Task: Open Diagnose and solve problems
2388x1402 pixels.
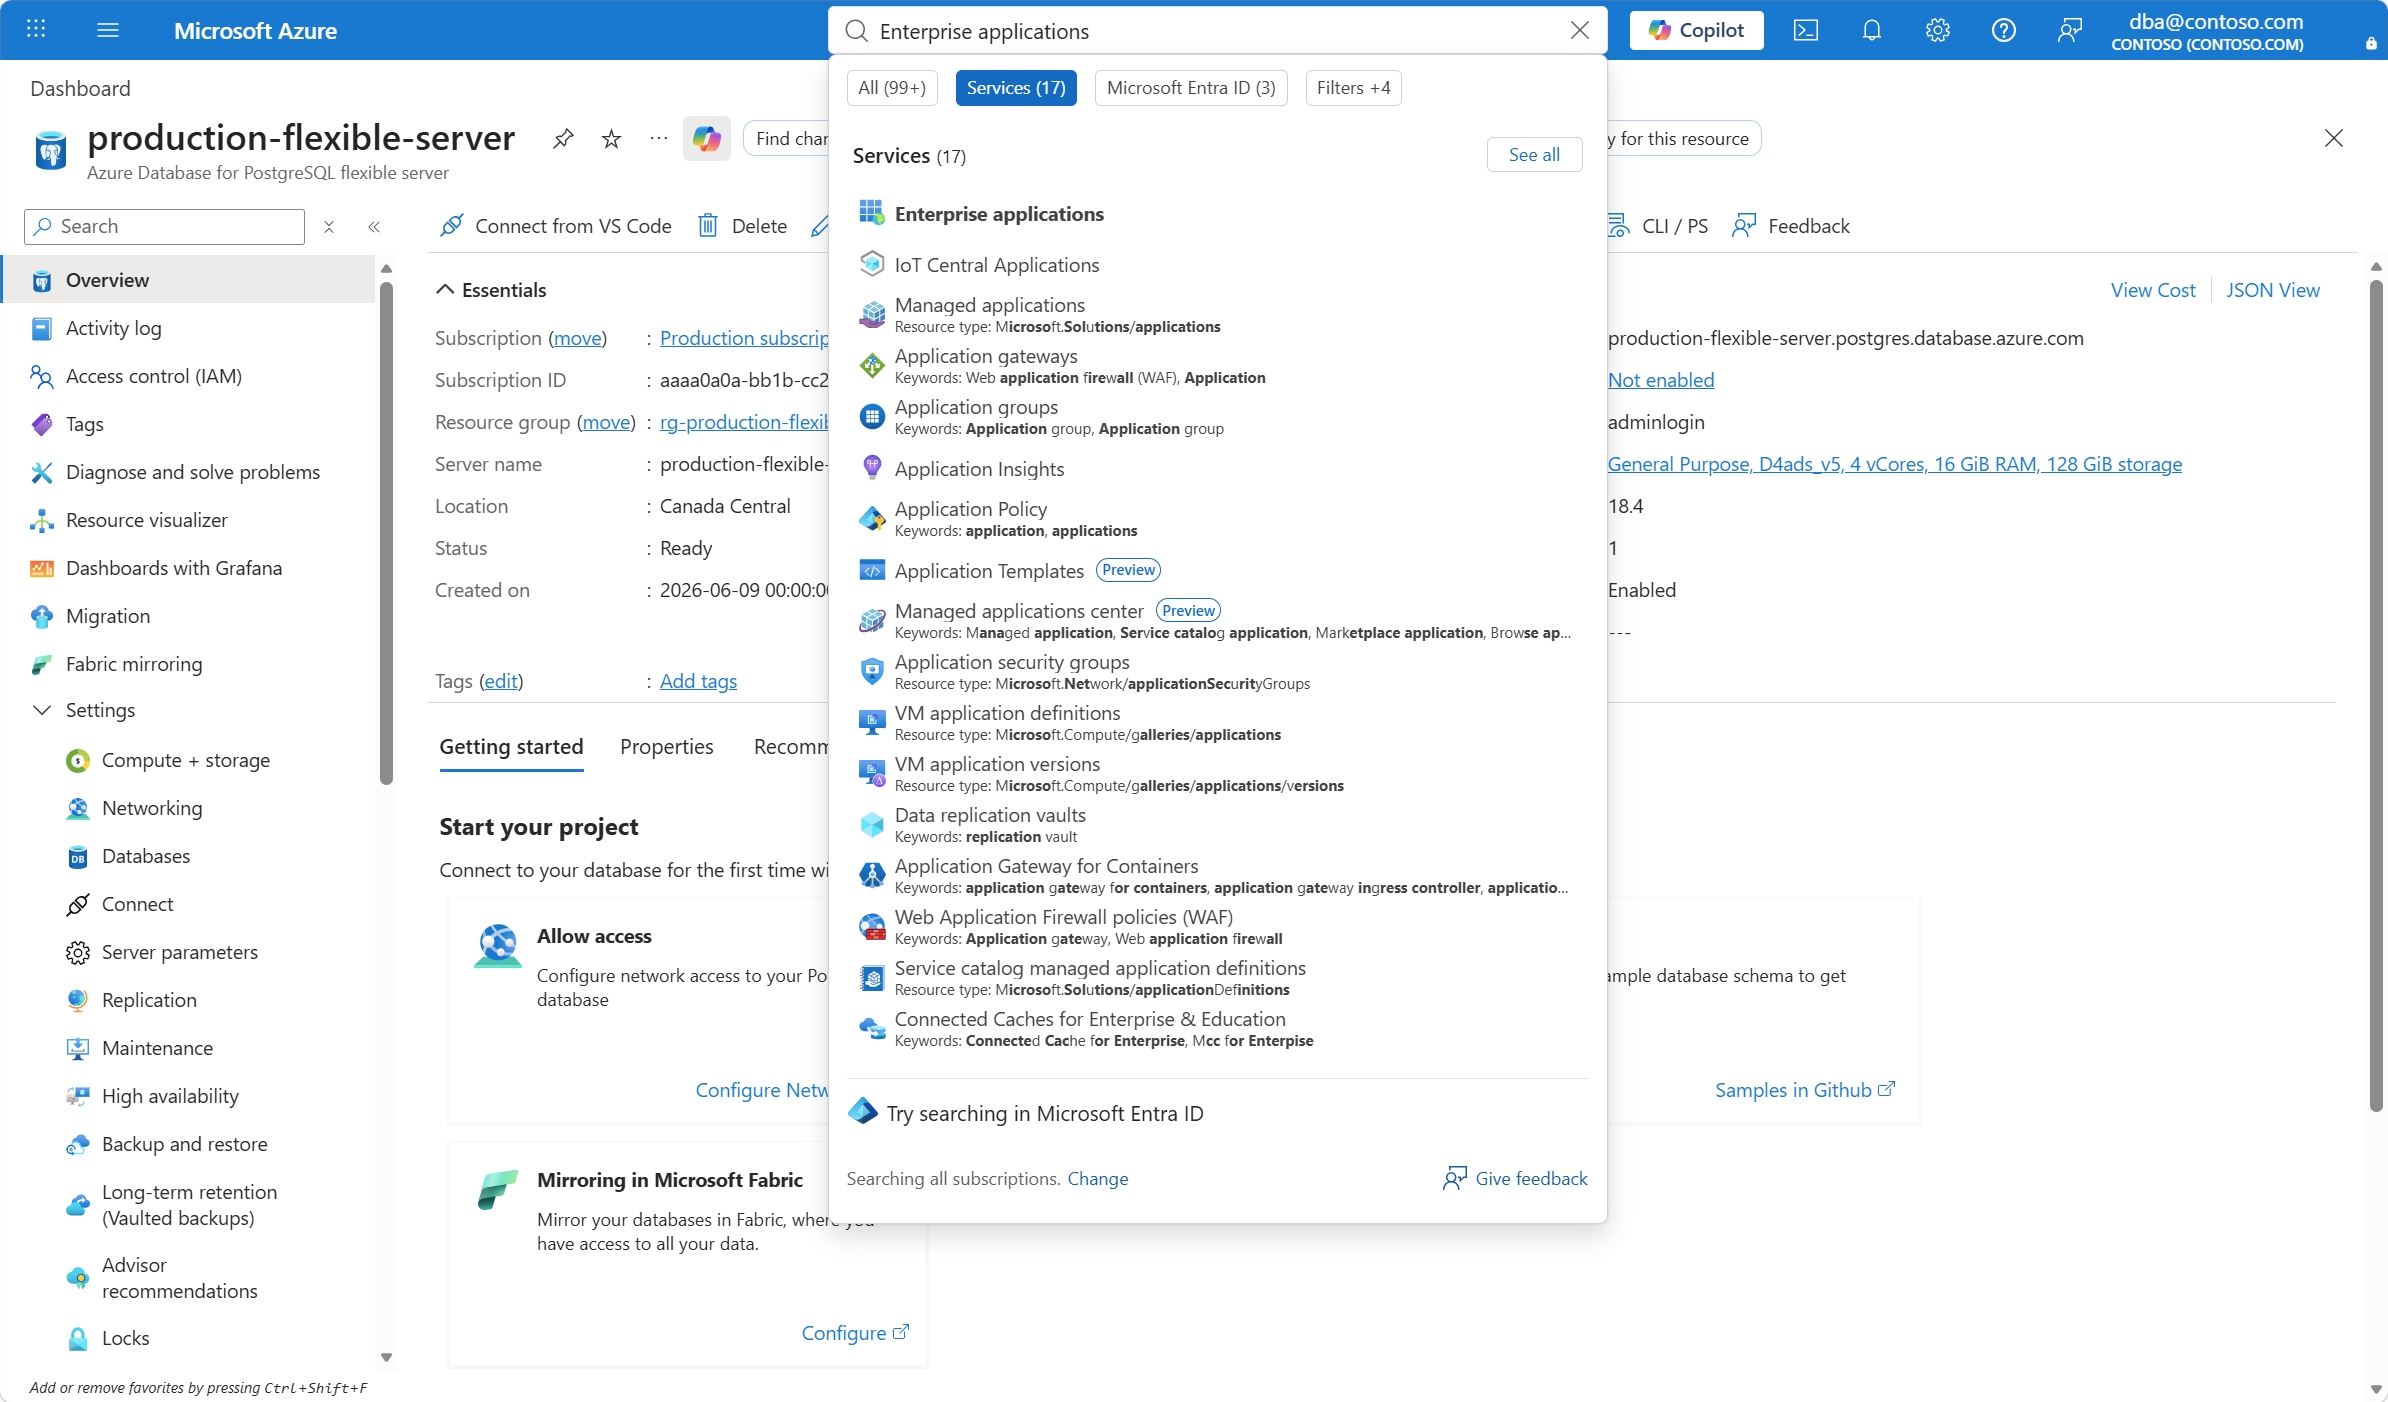Action: pyautogui.click(x=188, y=472)
